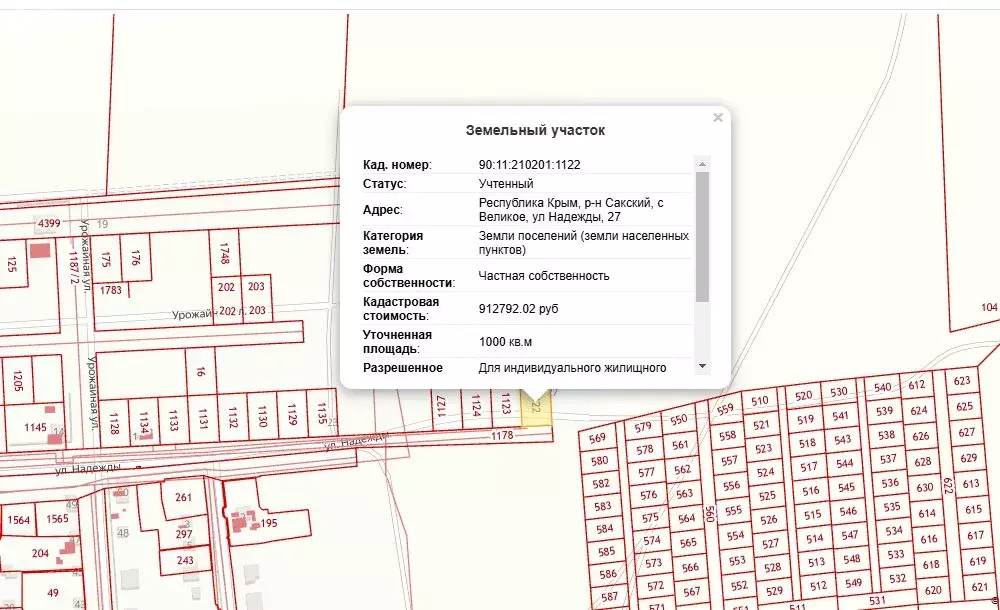The width and height of the screenshot is (1000, 610).
Task: Select parcel 612 on the map
Action: (916, 385)
